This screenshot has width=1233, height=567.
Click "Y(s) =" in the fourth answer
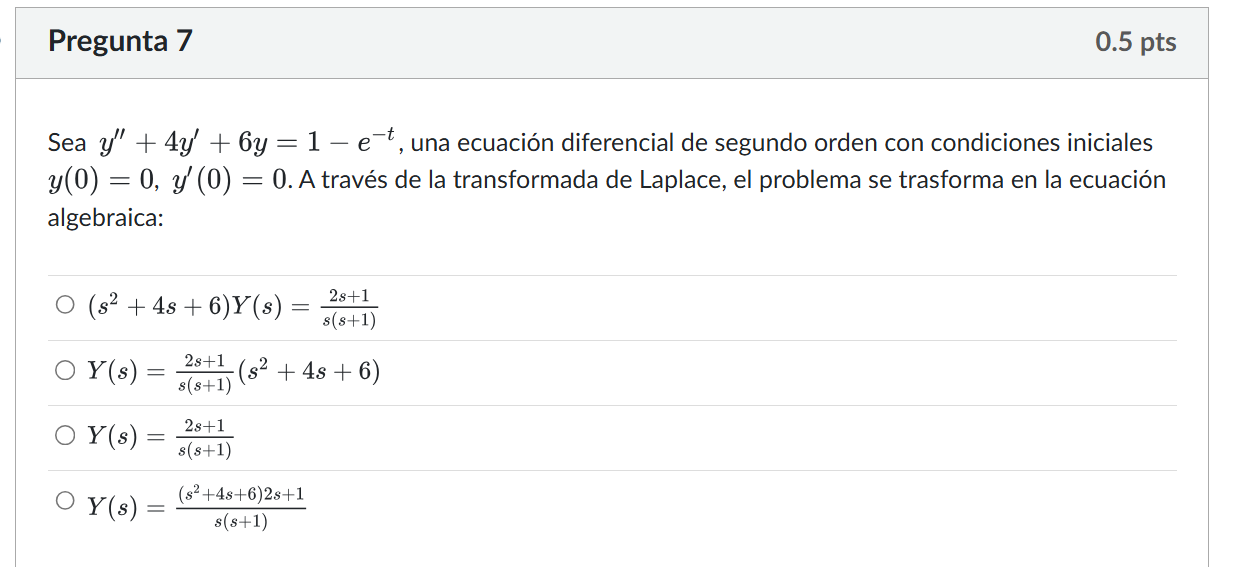124,507
